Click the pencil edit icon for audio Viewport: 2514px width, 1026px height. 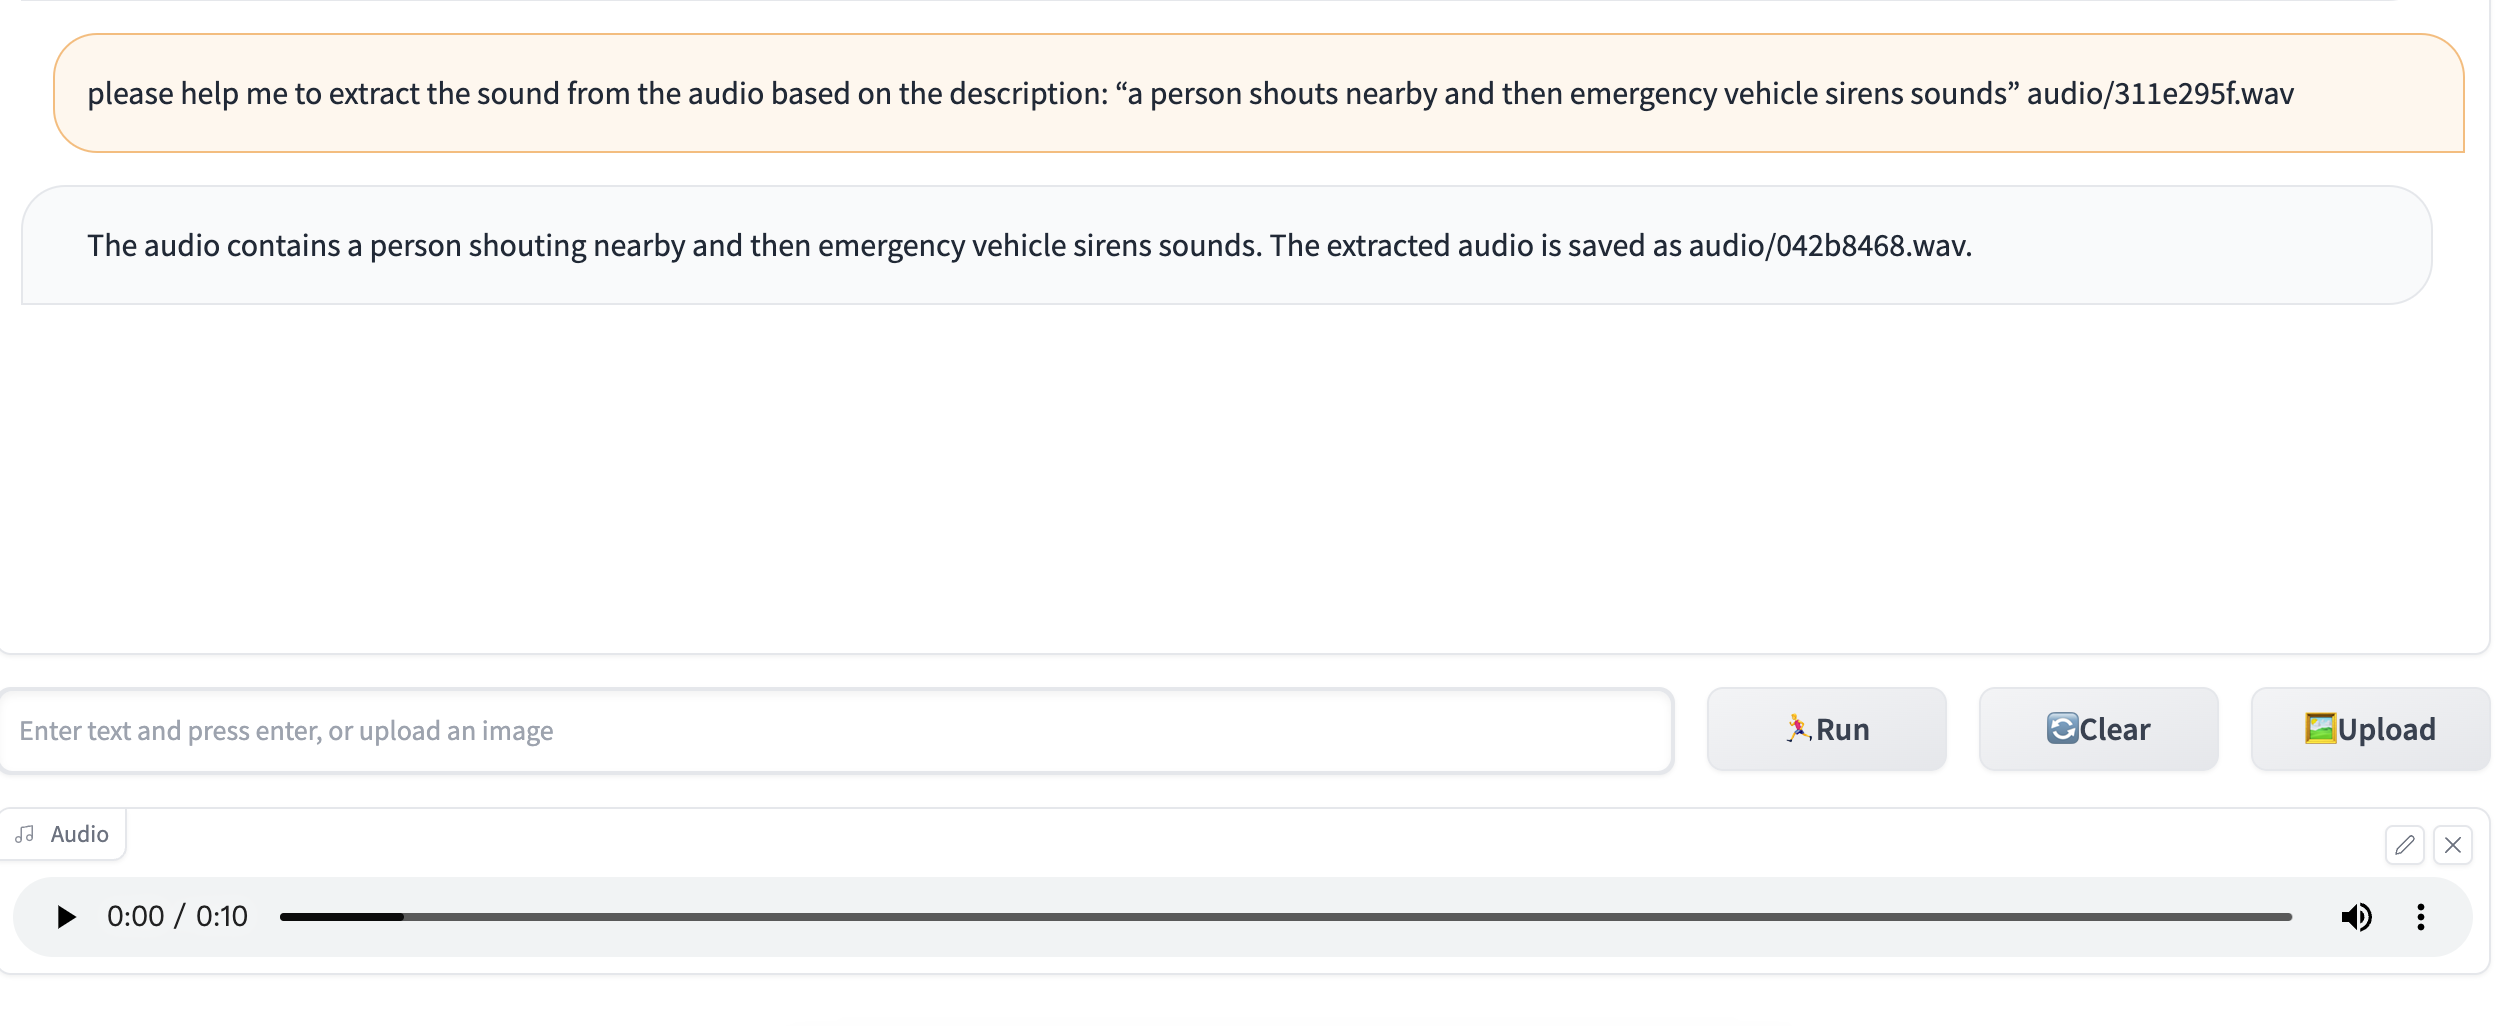click(x=2404, y=845)
